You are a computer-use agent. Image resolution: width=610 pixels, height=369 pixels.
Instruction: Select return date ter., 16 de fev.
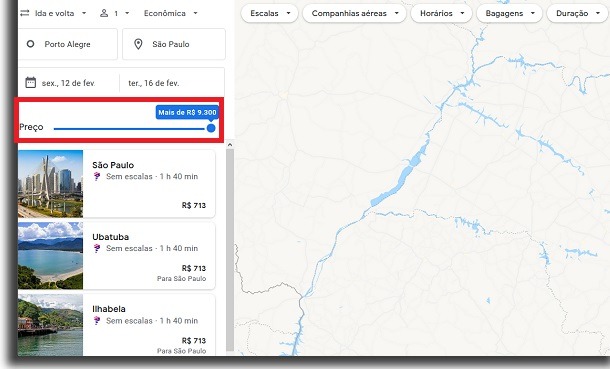(154, 83)
